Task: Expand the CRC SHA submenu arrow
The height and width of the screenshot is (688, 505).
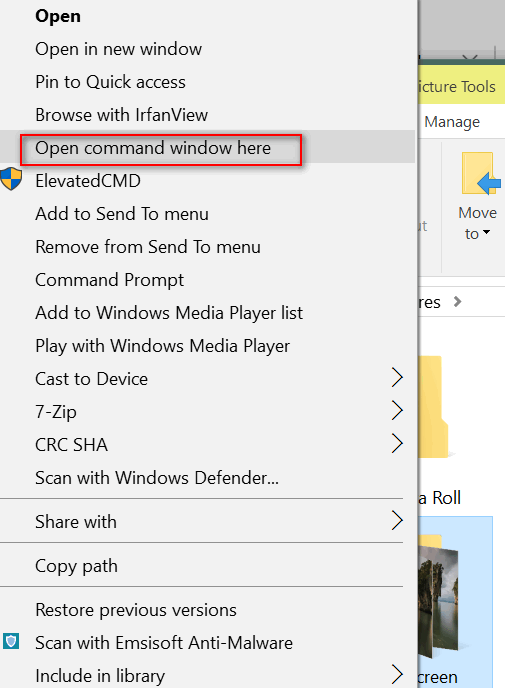Action: 397,444
